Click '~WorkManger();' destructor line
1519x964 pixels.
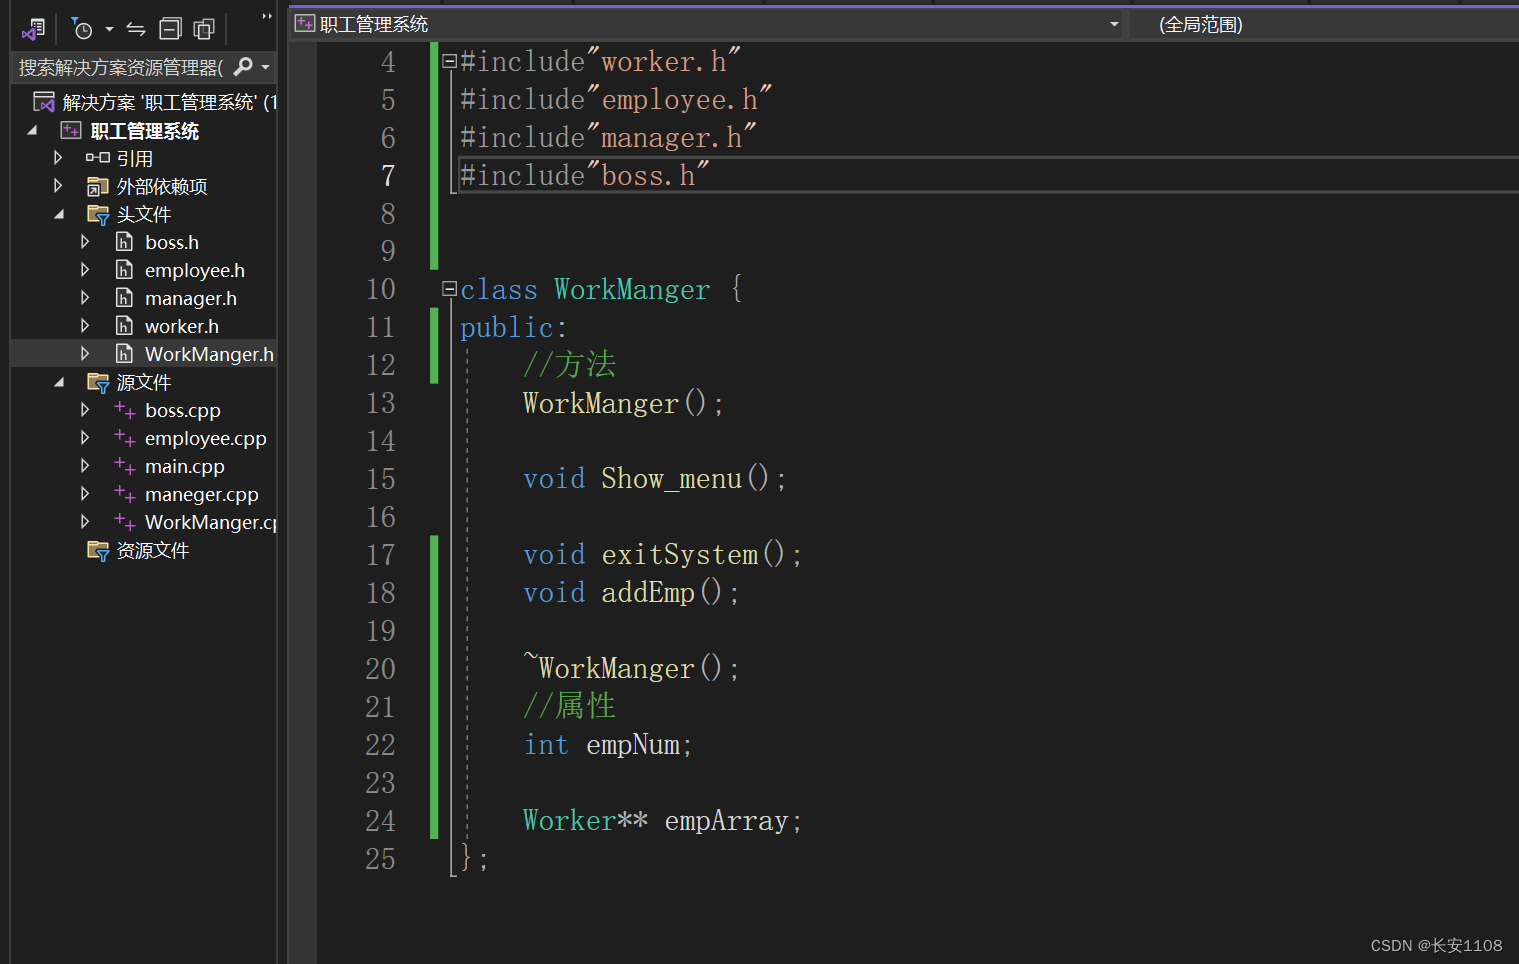pos(631,669)
